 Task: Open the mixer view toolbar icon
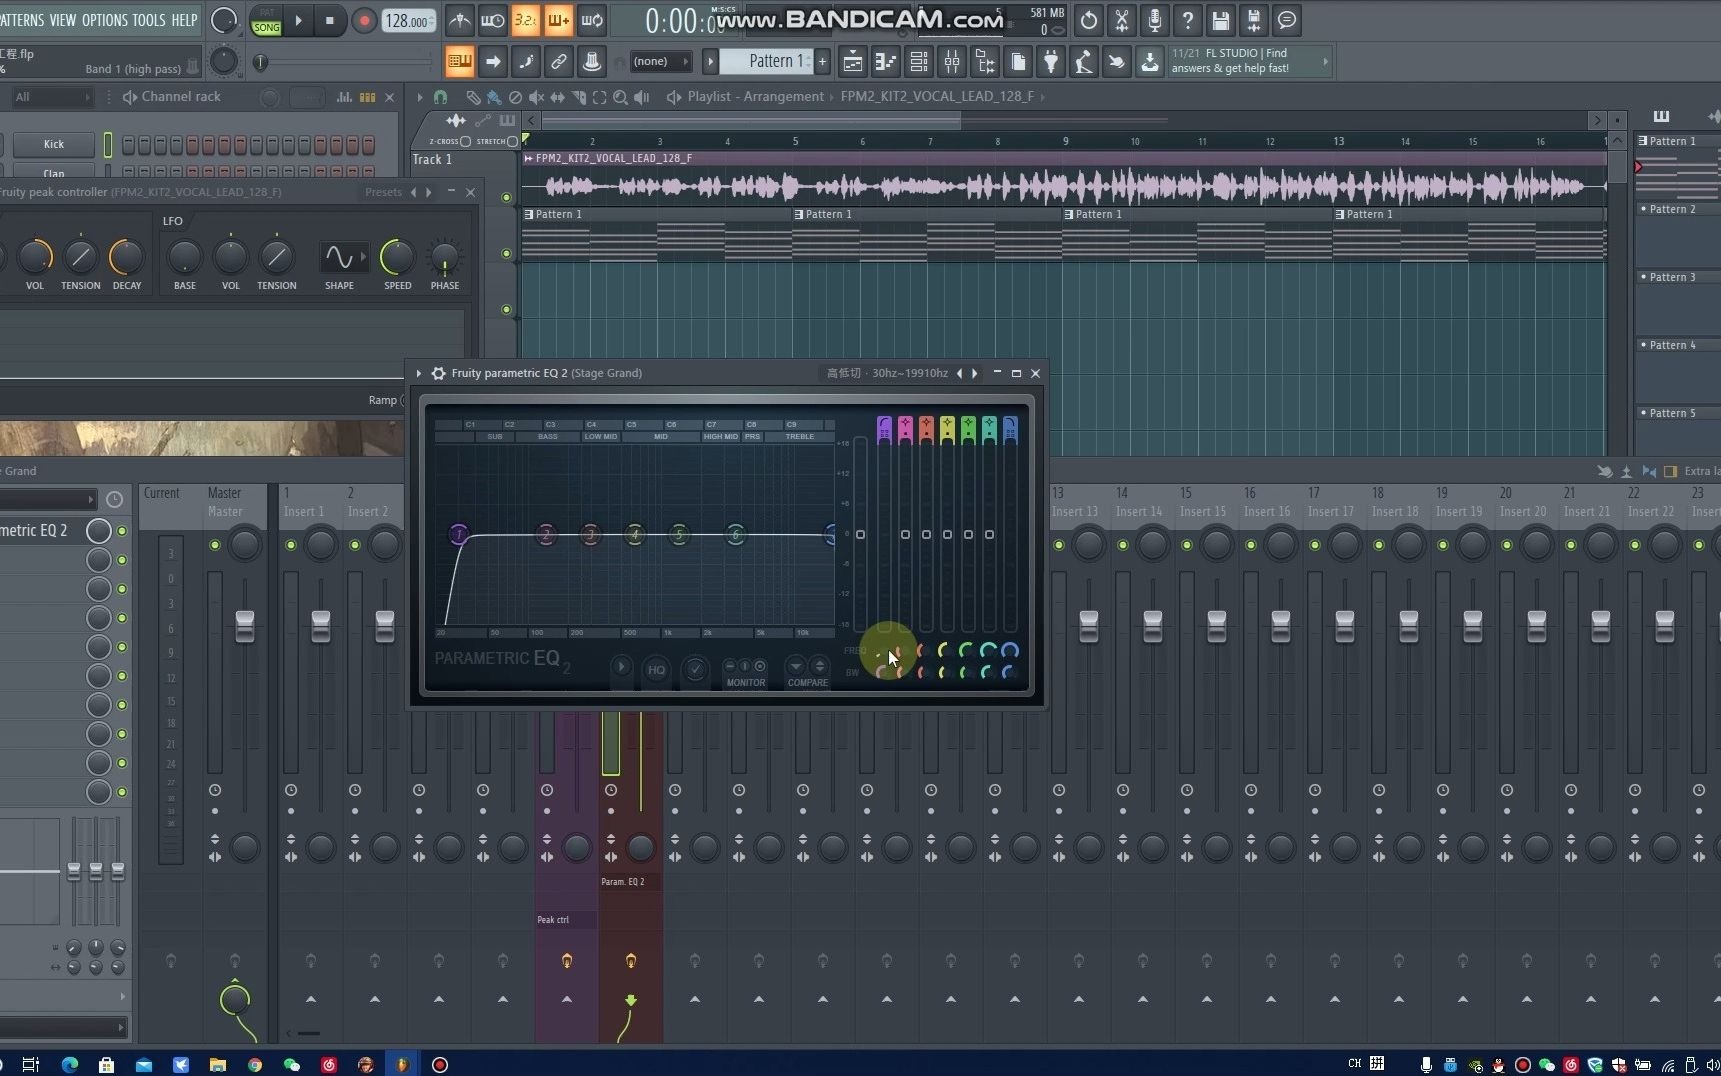pyautogui.click(x=952, y=62)
